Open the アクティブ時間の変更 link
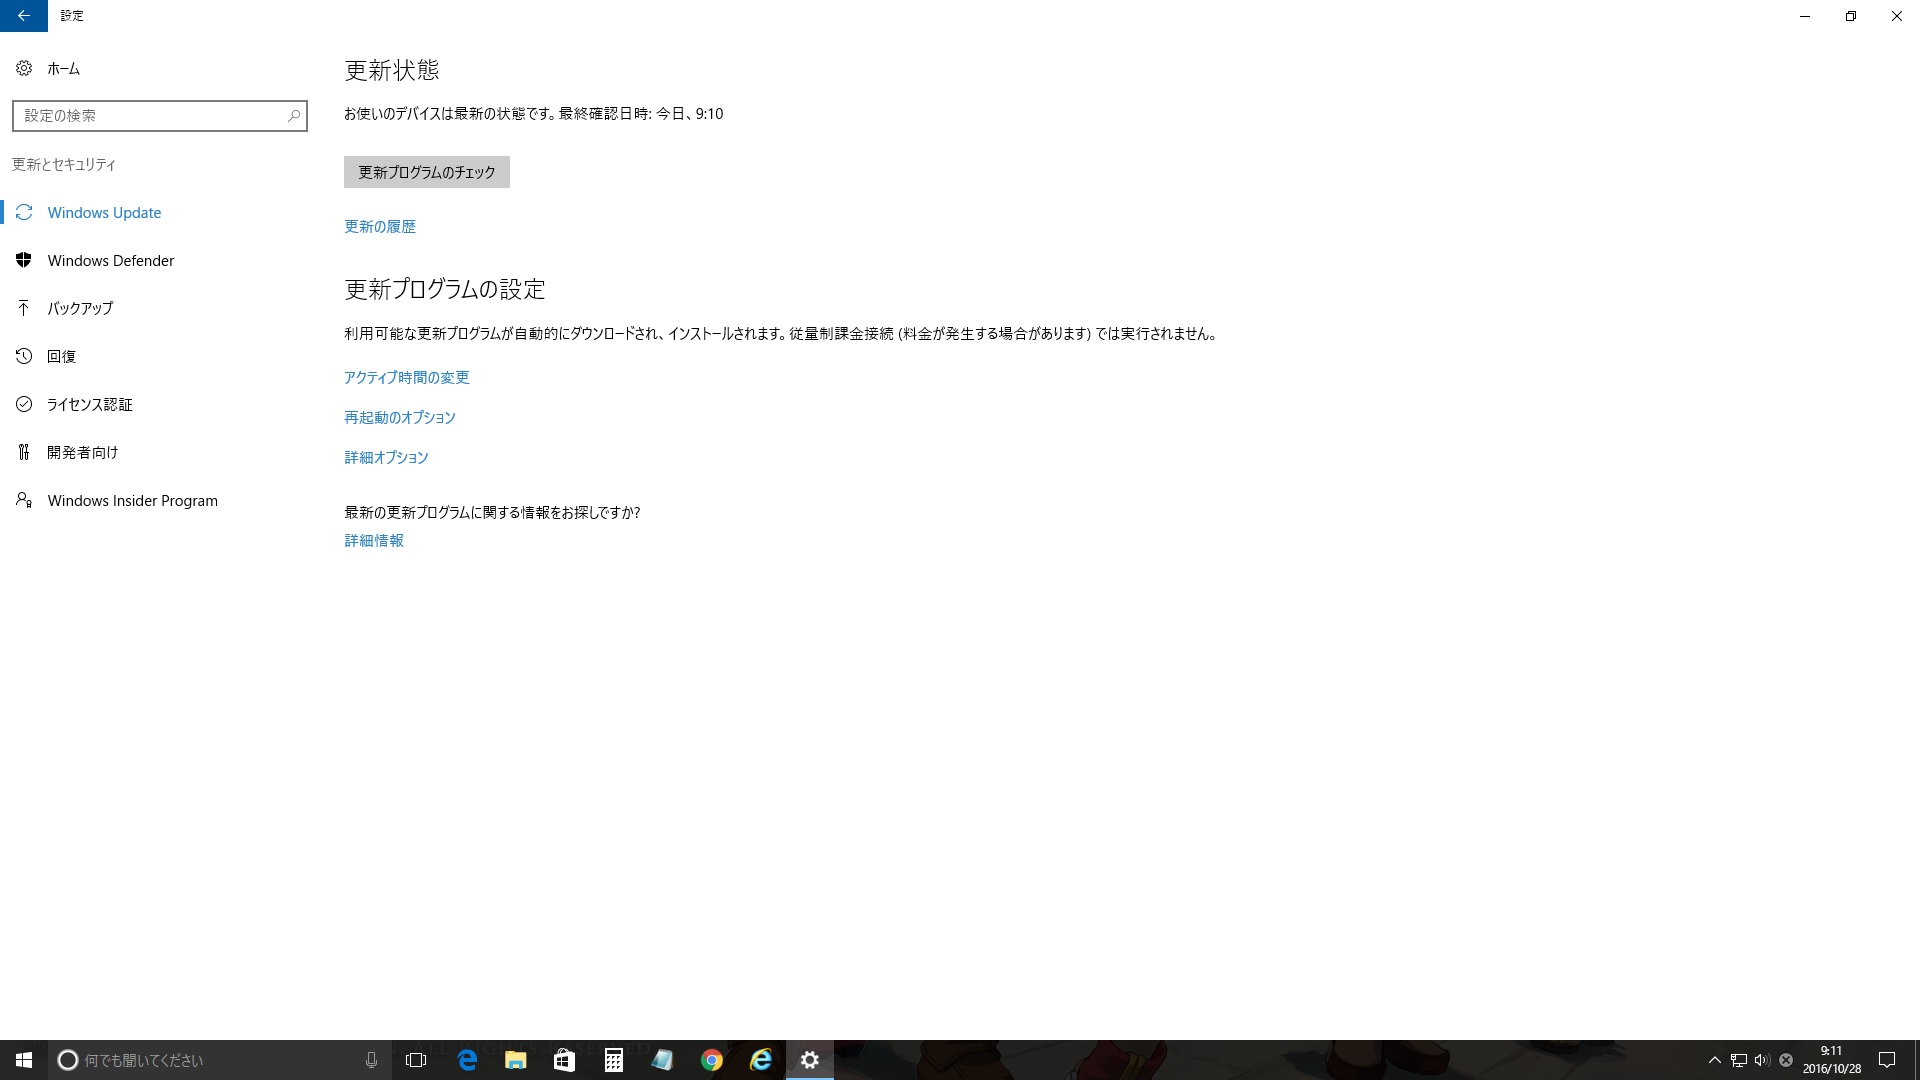Screen dimensions: 1920x1080 [x=407, y=378]
